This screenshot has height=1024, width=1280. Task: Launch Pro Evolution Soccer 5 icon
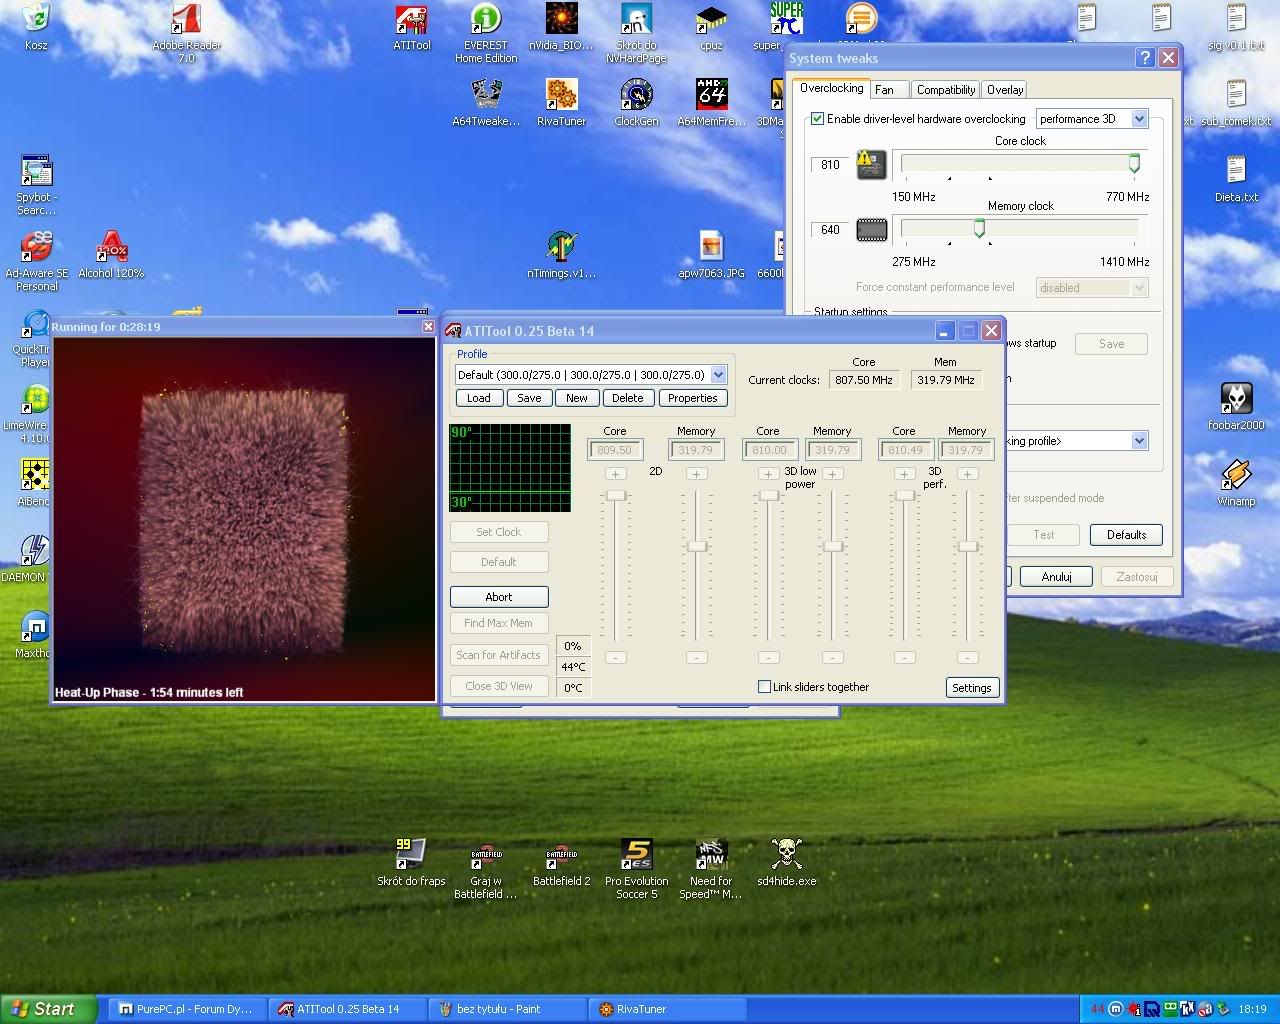pos(636,869)
